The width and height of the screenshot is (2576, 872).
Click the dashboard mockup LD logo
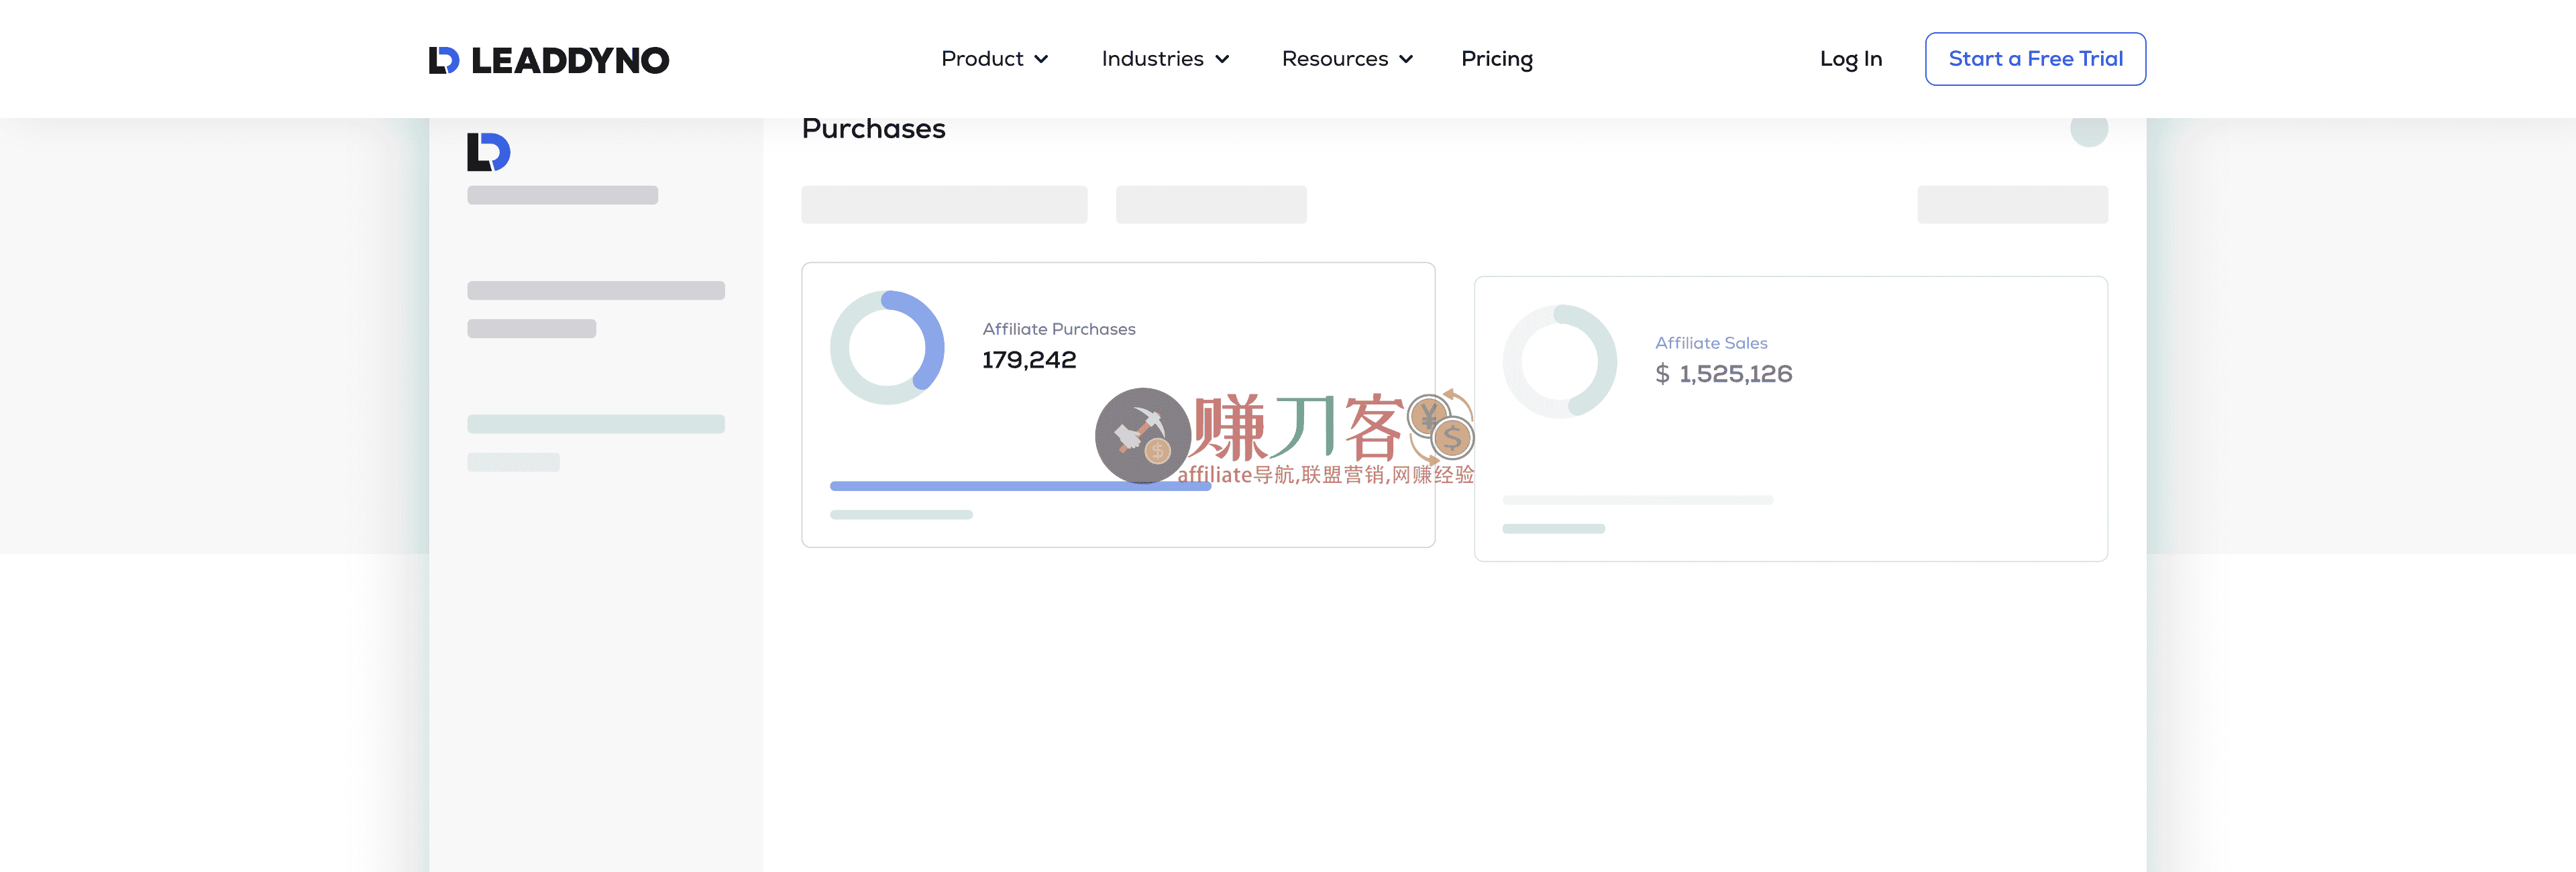click(x=488, y=152)
